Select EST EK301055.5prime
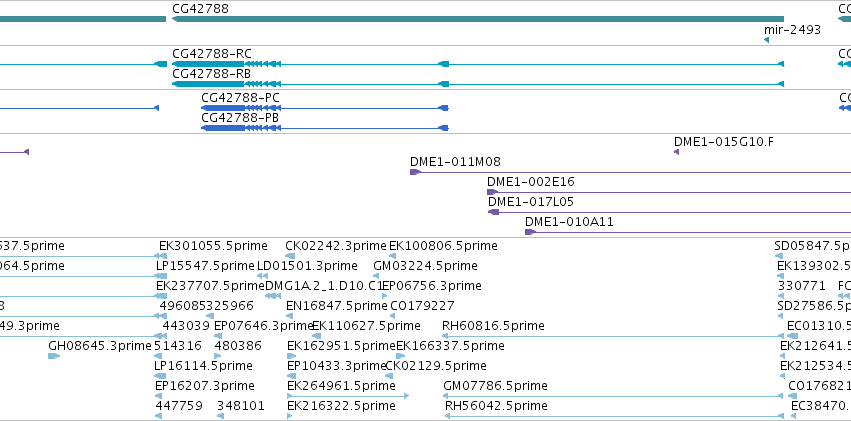 213,246
